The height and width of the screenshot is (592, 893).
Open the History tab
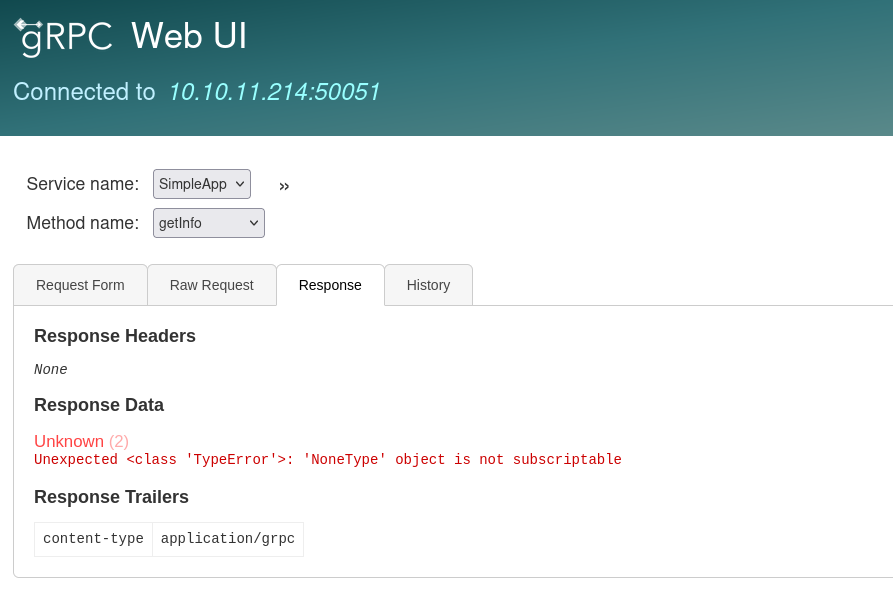[x=428, y=285]
